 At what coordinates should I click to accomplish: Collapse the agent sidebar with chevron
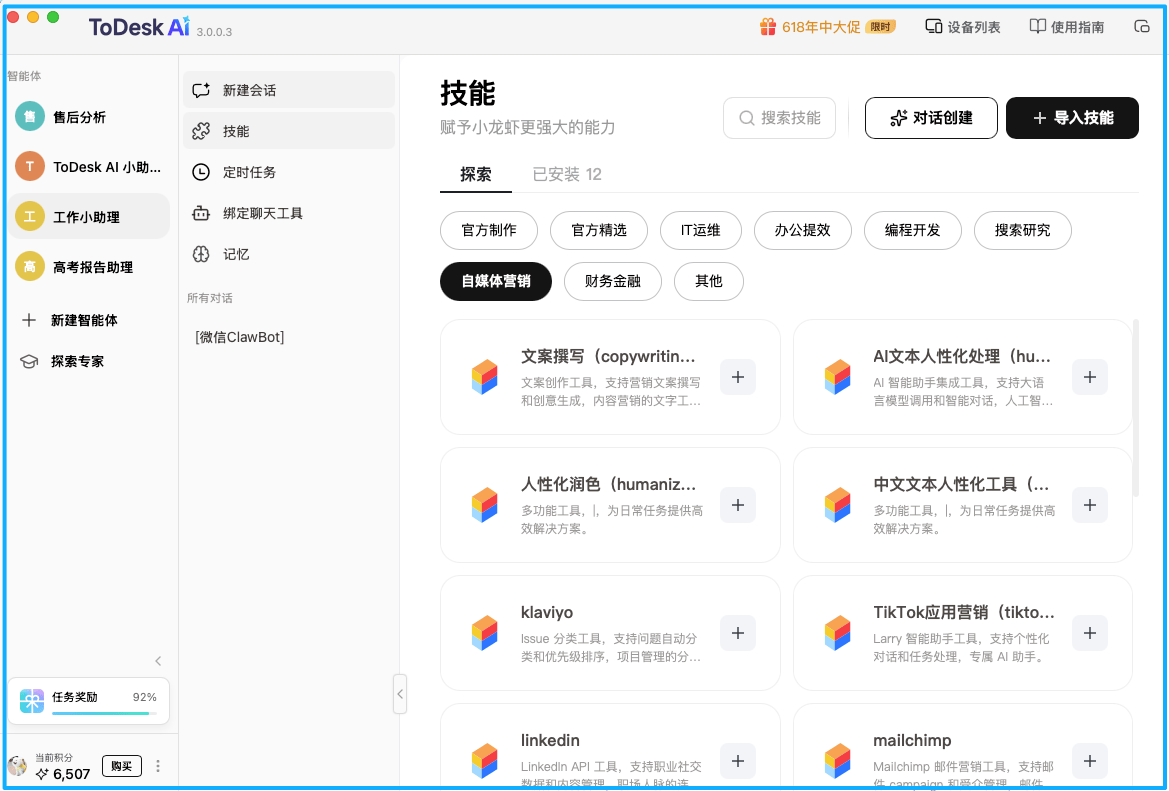coord(158,661)
